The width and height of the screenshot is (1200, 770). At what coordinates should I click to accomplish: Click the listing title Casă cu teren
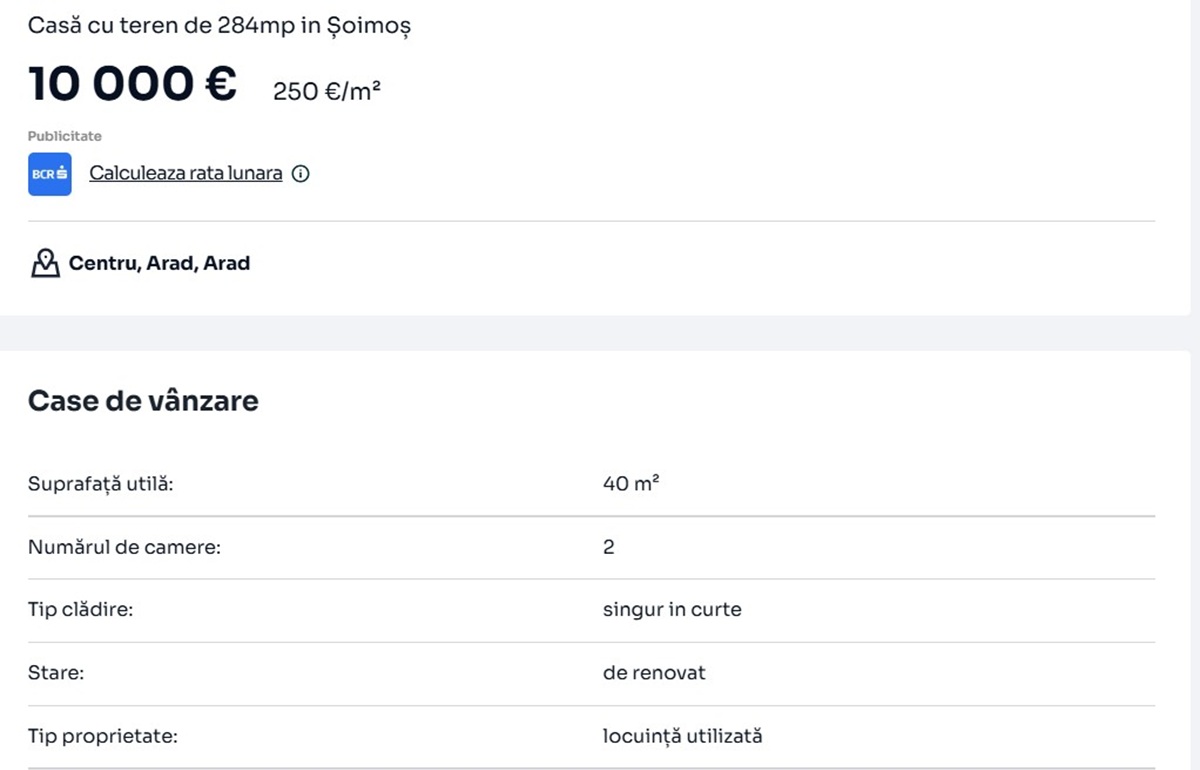point(219,26)
